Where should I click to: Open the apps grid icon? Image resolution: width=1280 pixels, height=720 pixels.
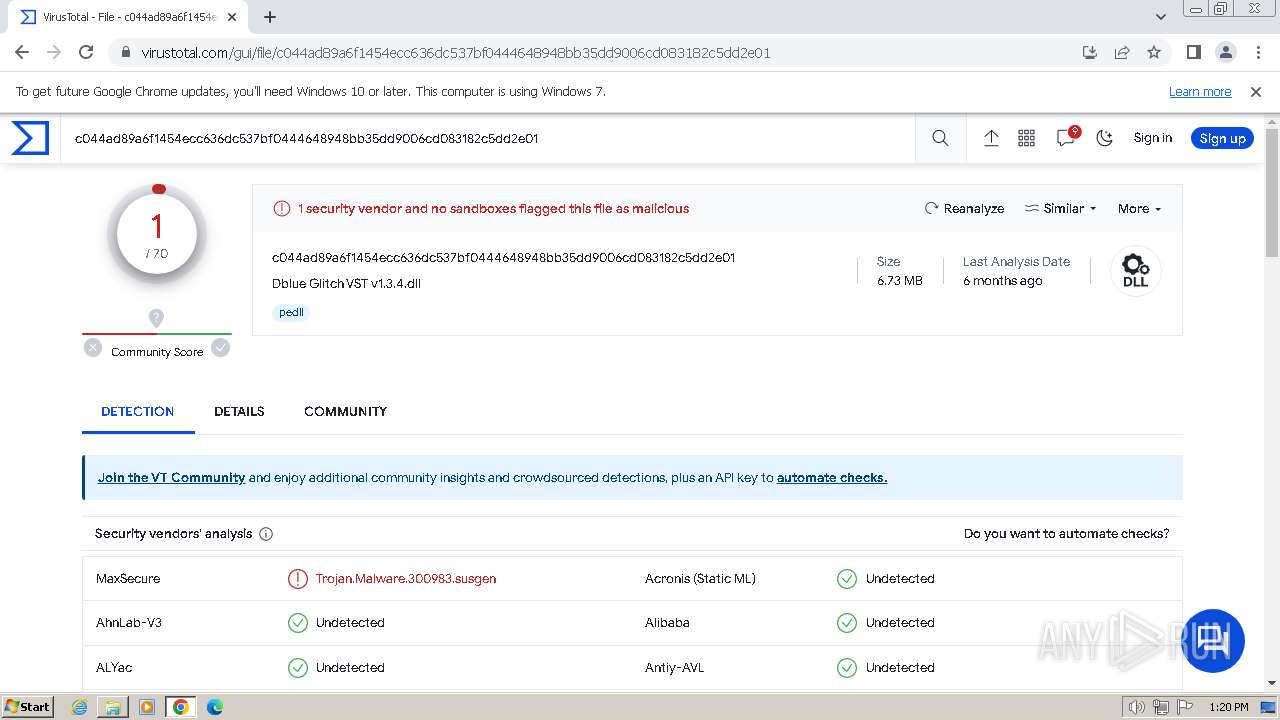1026,139
